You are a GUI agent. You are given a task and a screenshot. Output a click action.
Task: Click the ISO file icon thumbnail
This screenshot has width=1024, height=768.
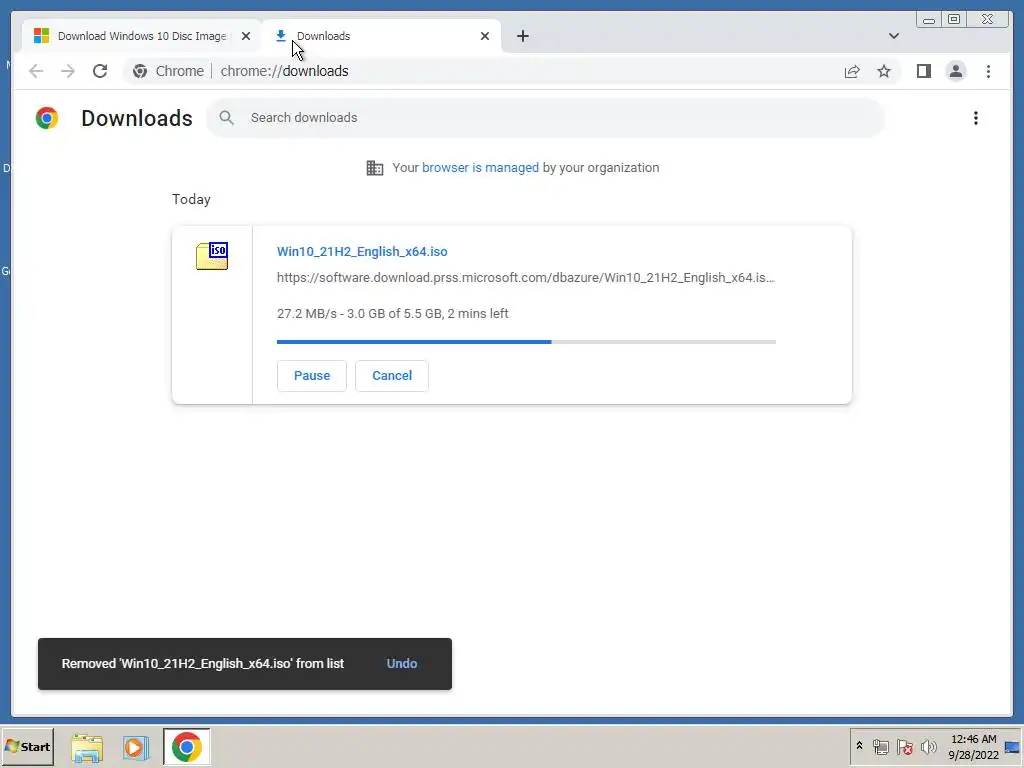coord(212,256)
